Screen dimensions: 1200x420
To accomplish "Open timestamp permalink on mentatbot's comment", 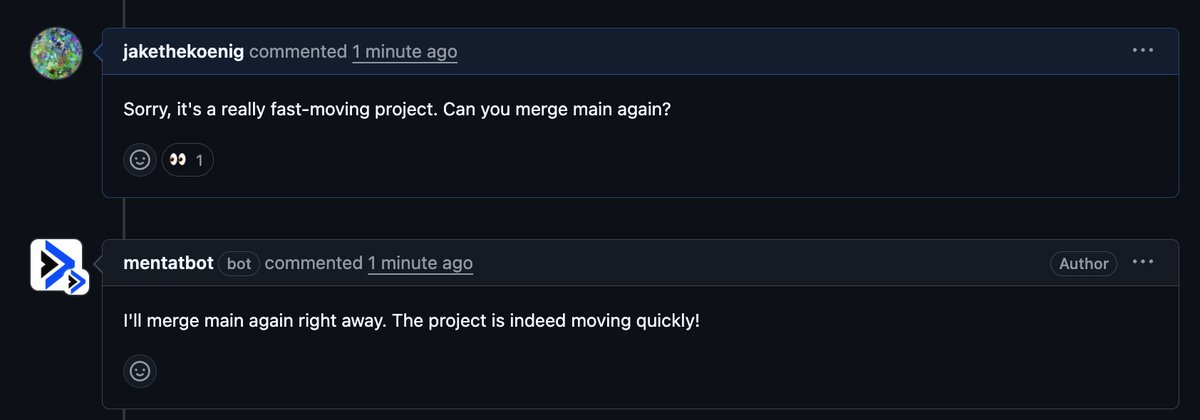I will [420, 263].
